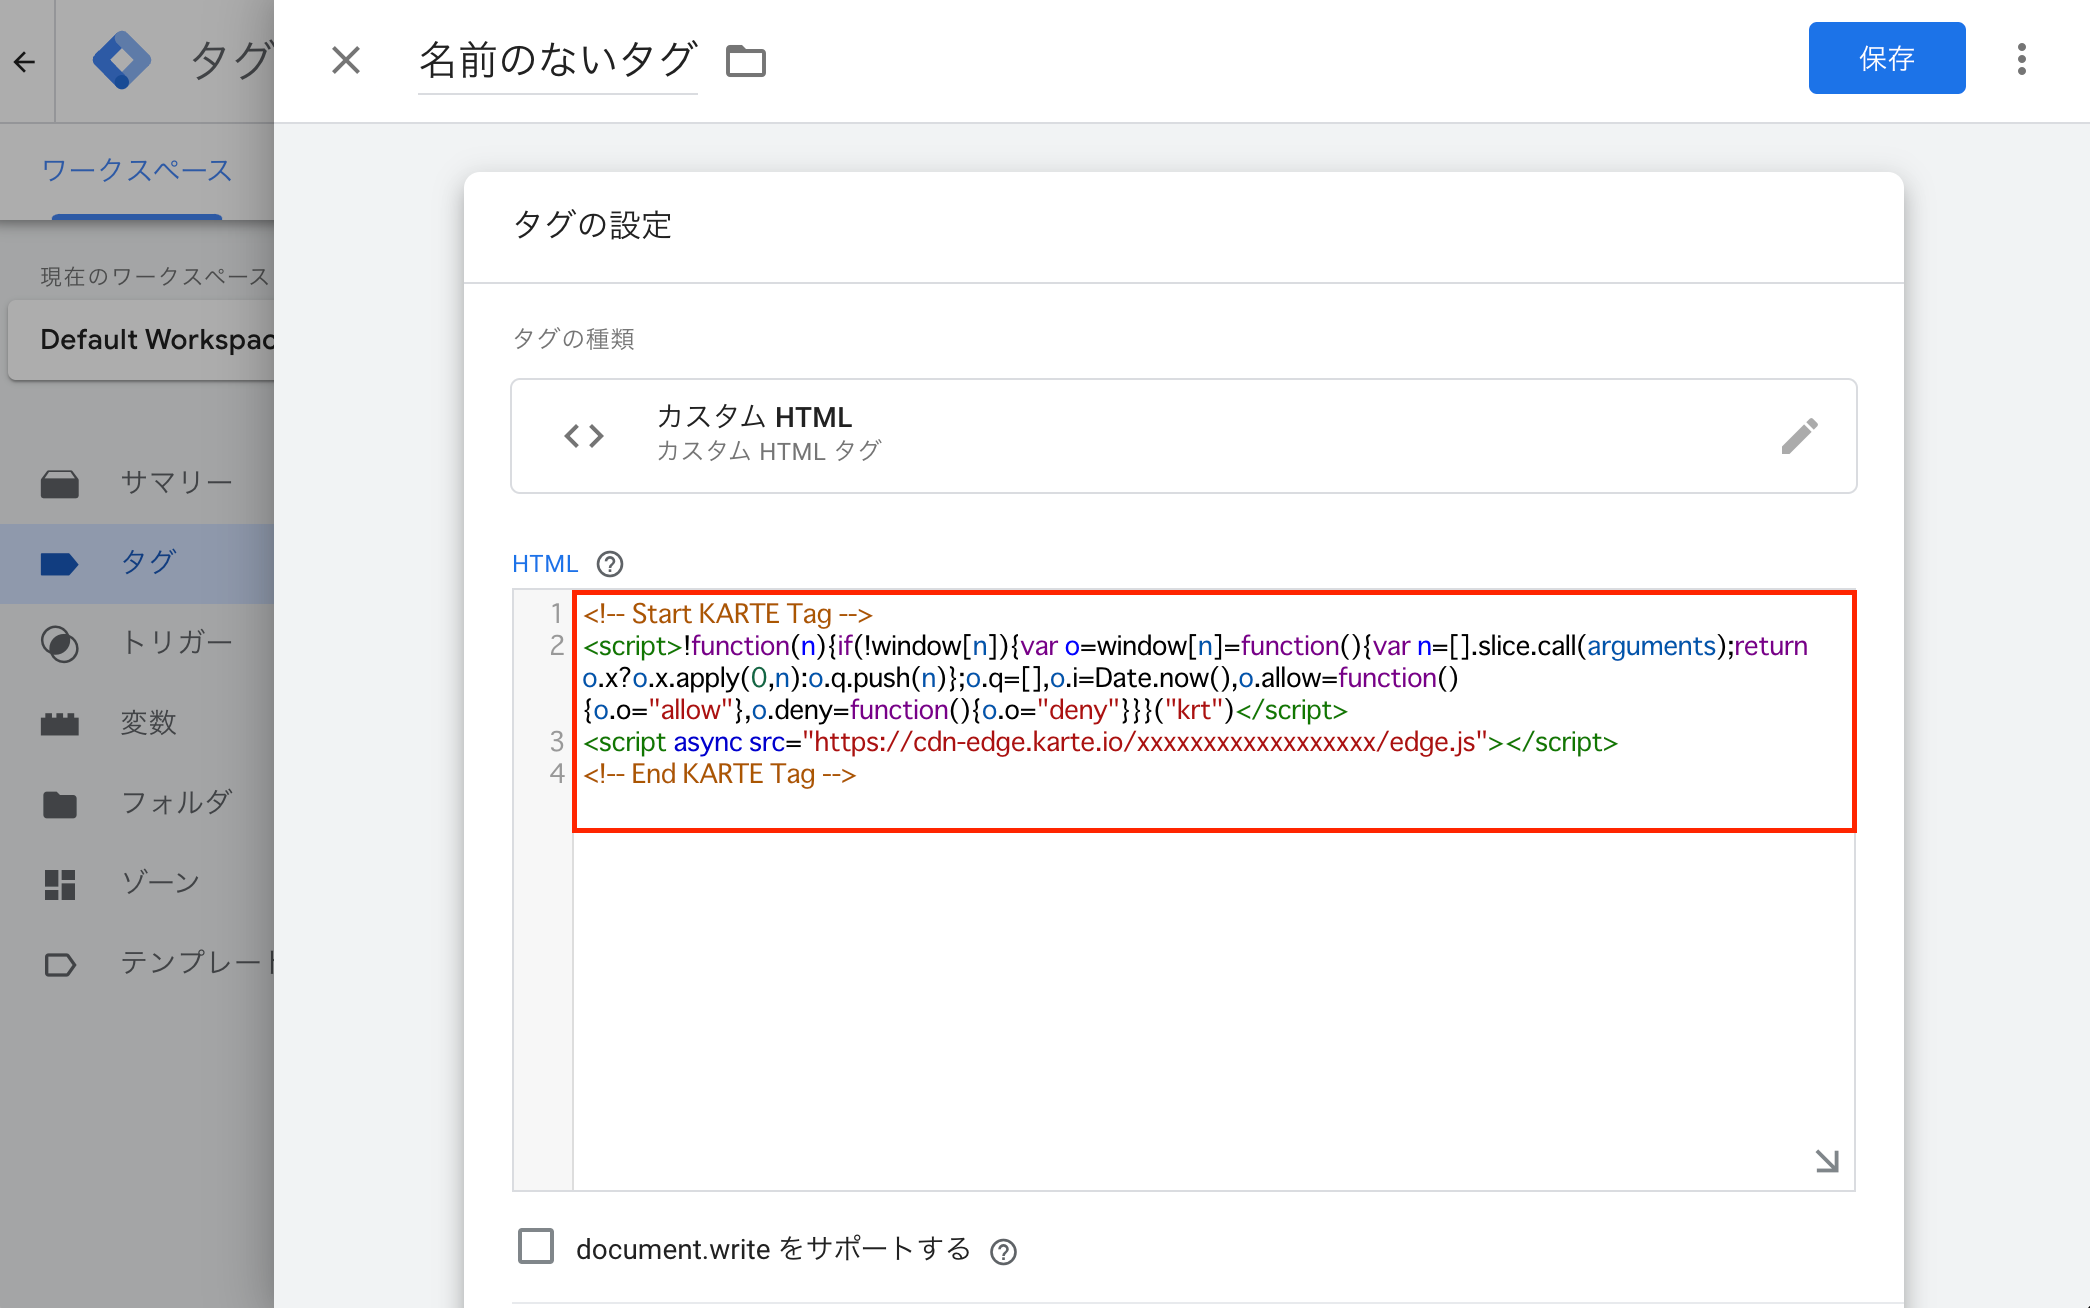Click the 変数 block icon
The width and height of the screenshot is (2090, 1308).
(60, 724)
